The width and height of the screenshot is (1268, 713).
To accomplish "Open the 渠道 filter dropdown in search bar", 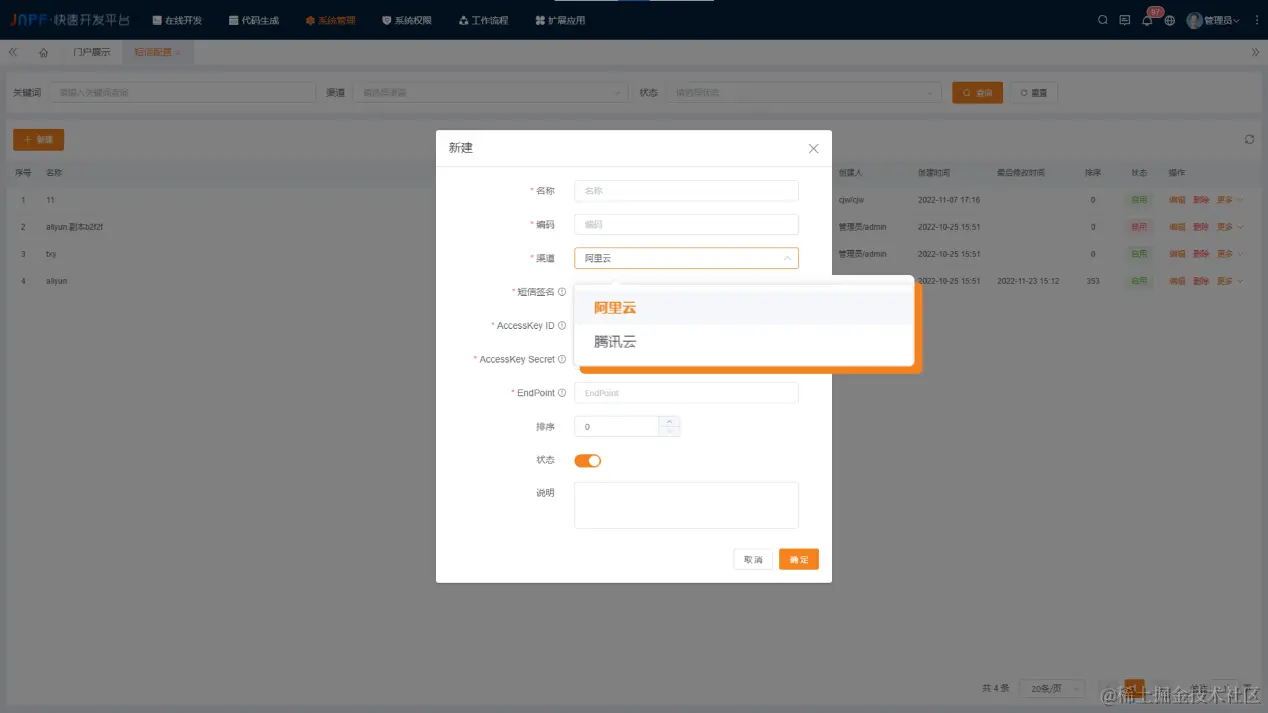I will pyautogui.click(x=491, y=92).
